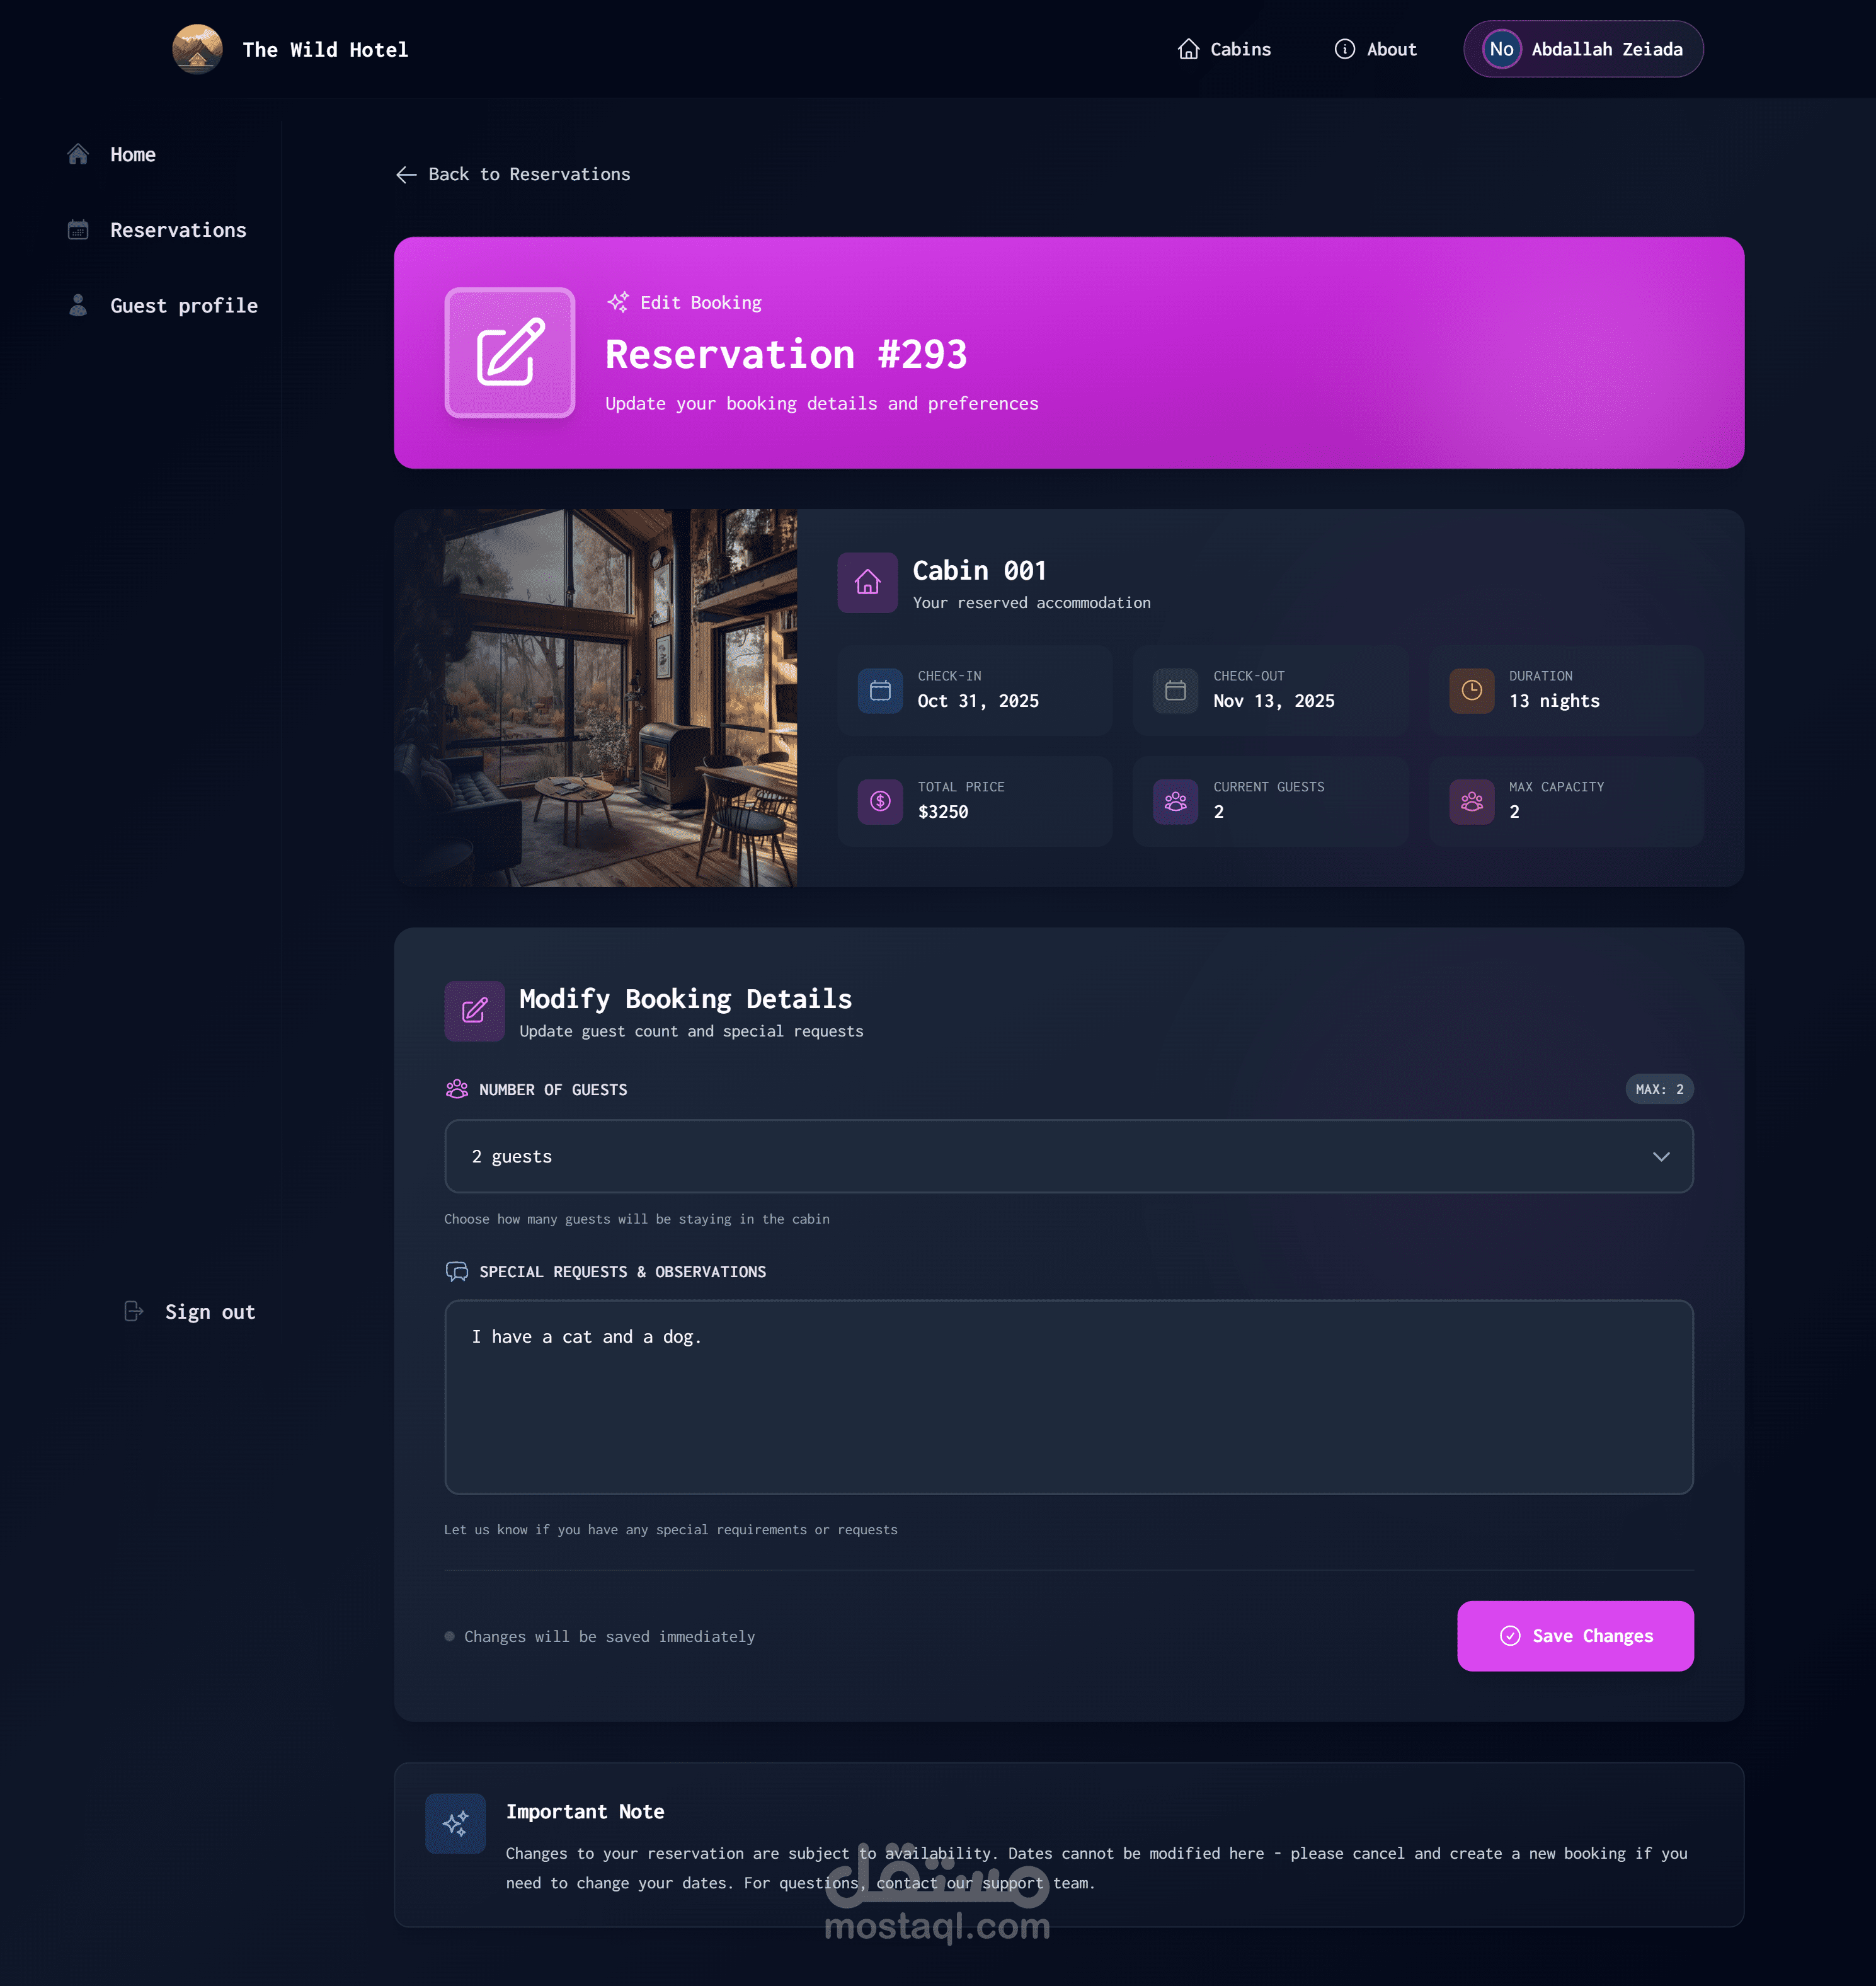
Task: Open the Cabins navigation item
Action: [x=1224, y=49]
